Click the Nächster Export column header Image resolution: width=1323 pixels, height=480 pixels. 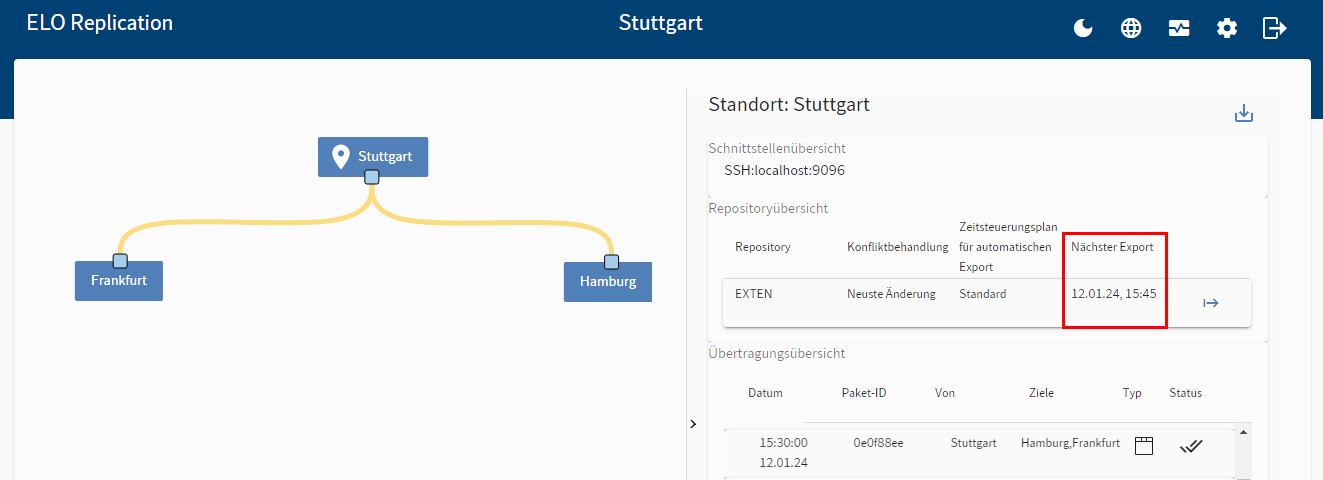click(1112, 247)
